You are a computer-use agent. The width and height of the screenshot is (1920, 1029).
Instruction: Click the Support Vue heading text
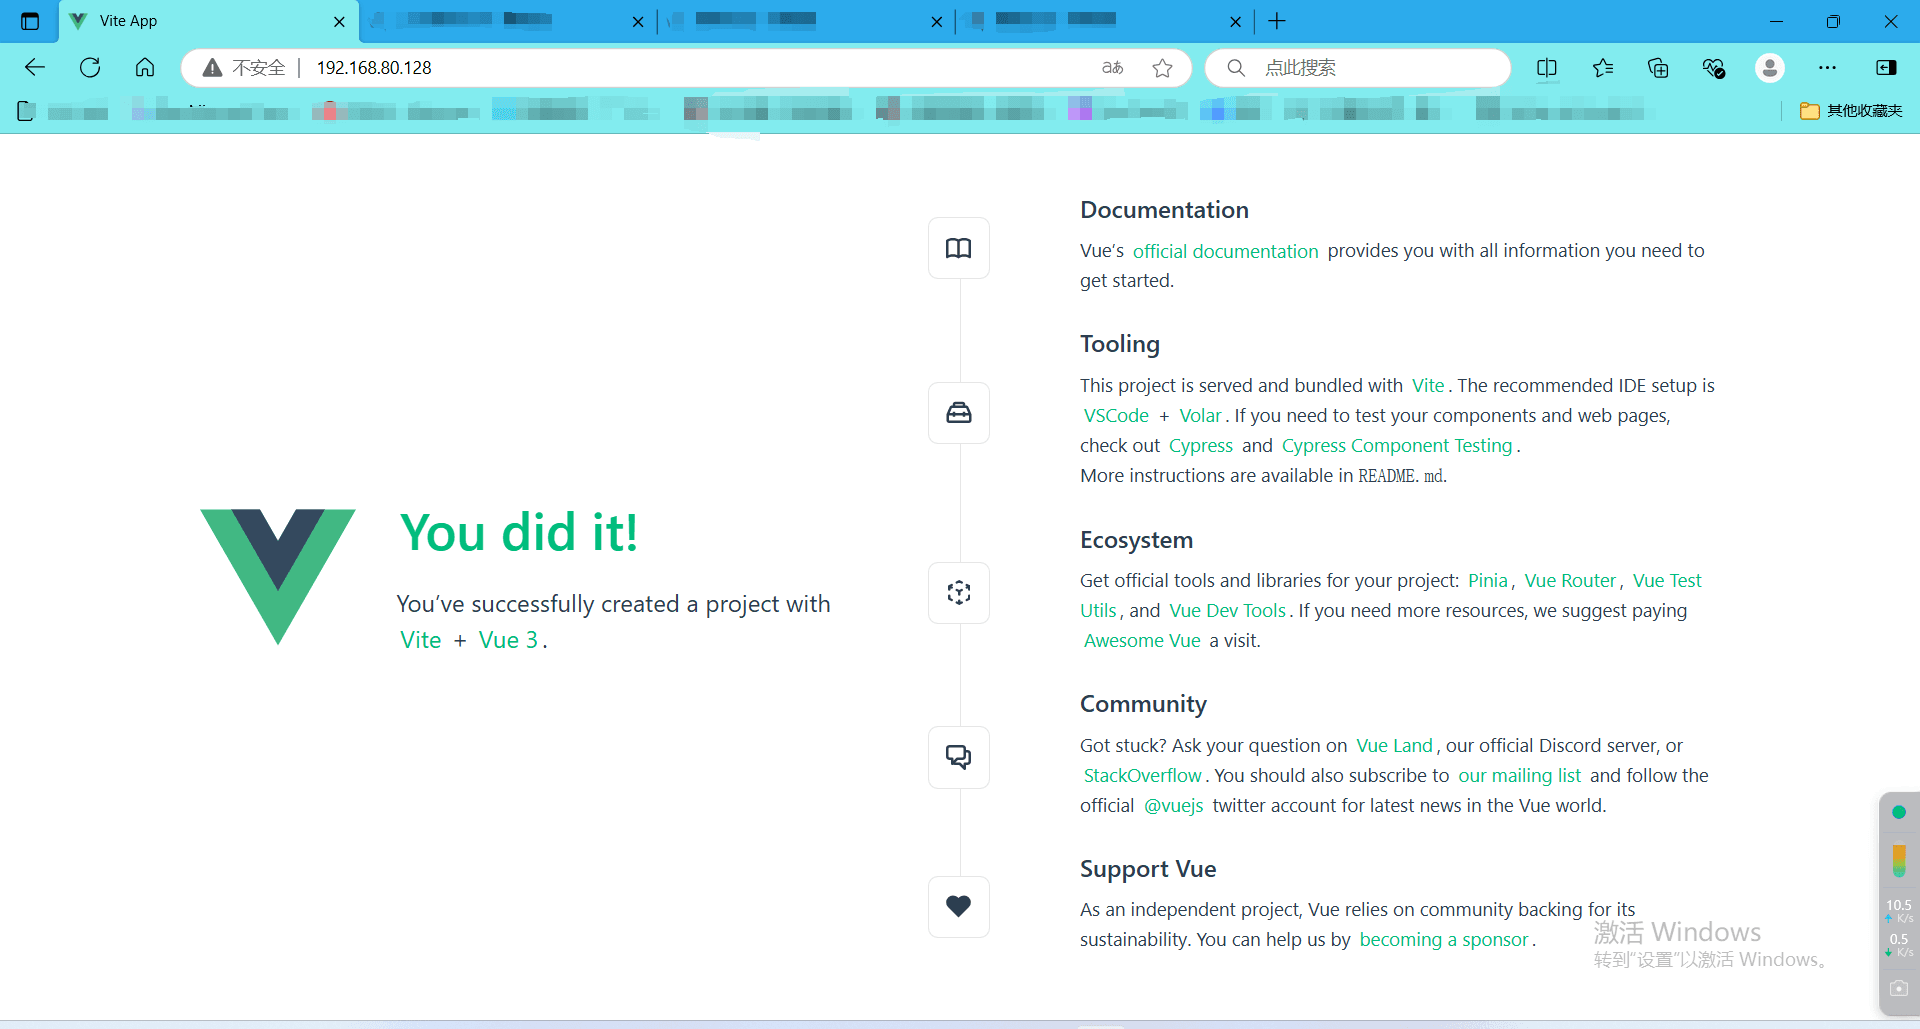click(1148, 869)
